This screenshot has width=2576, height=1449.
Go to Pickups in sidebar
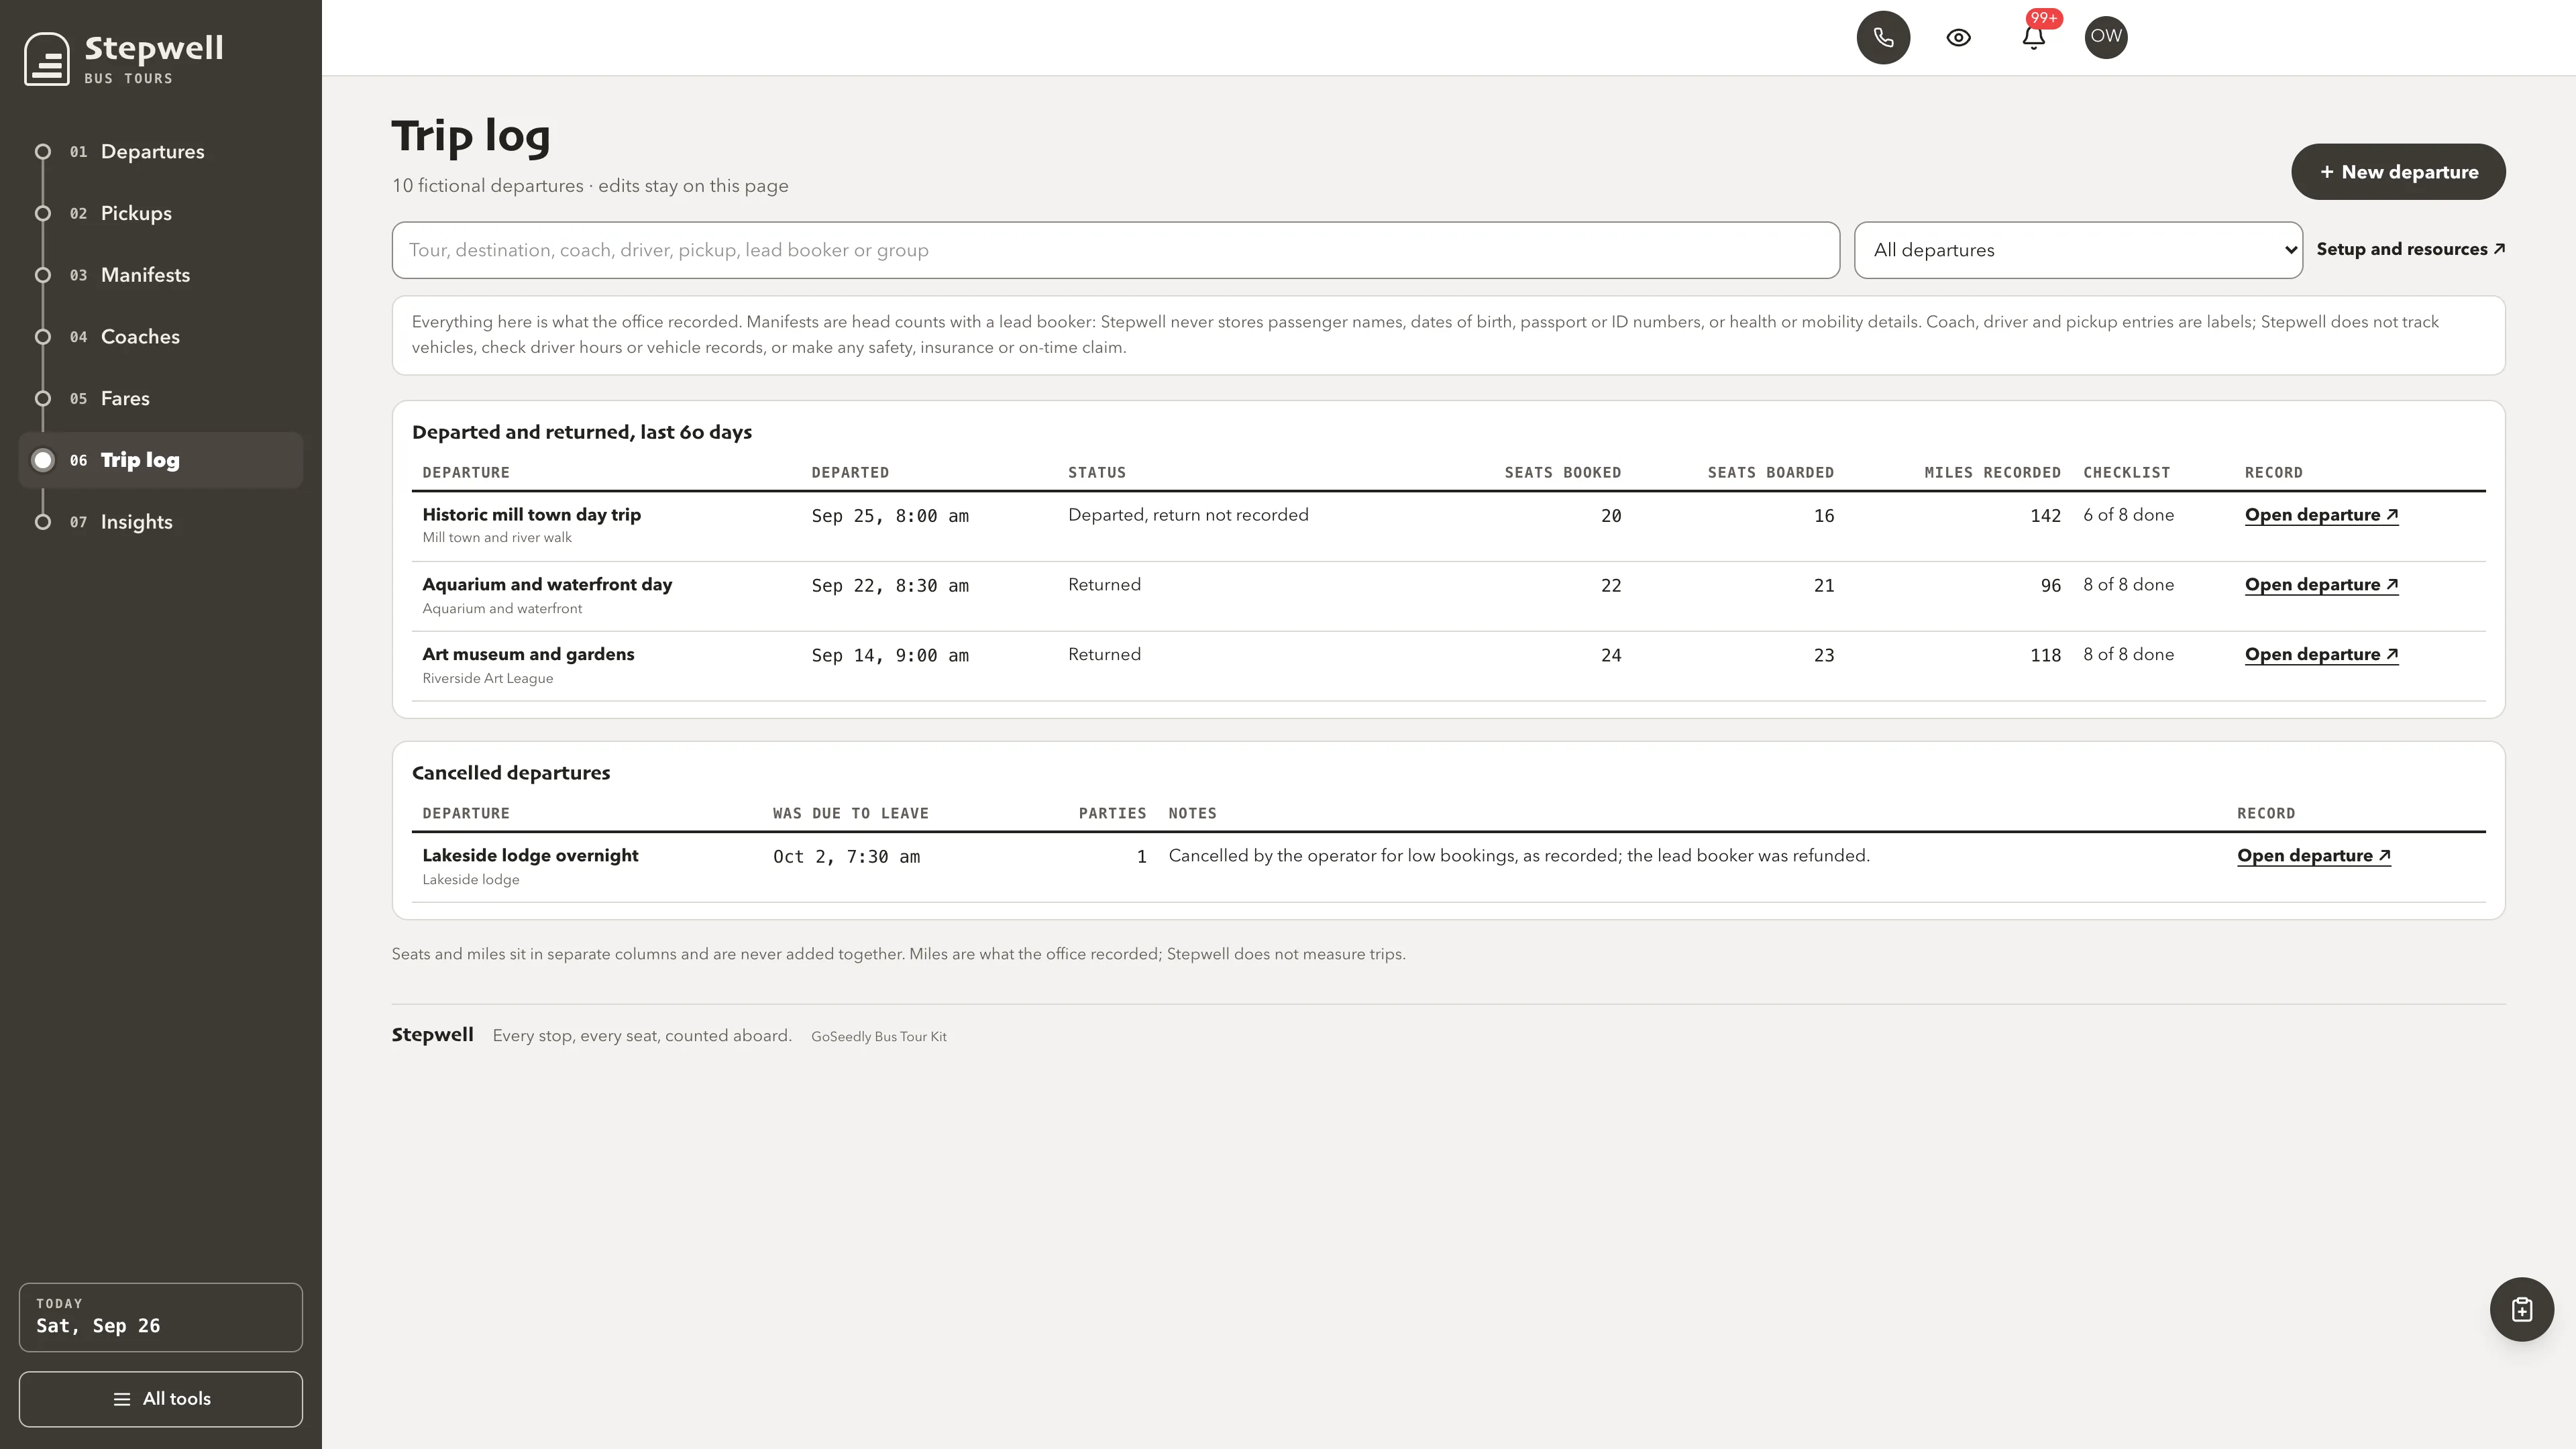coord(161,213)
